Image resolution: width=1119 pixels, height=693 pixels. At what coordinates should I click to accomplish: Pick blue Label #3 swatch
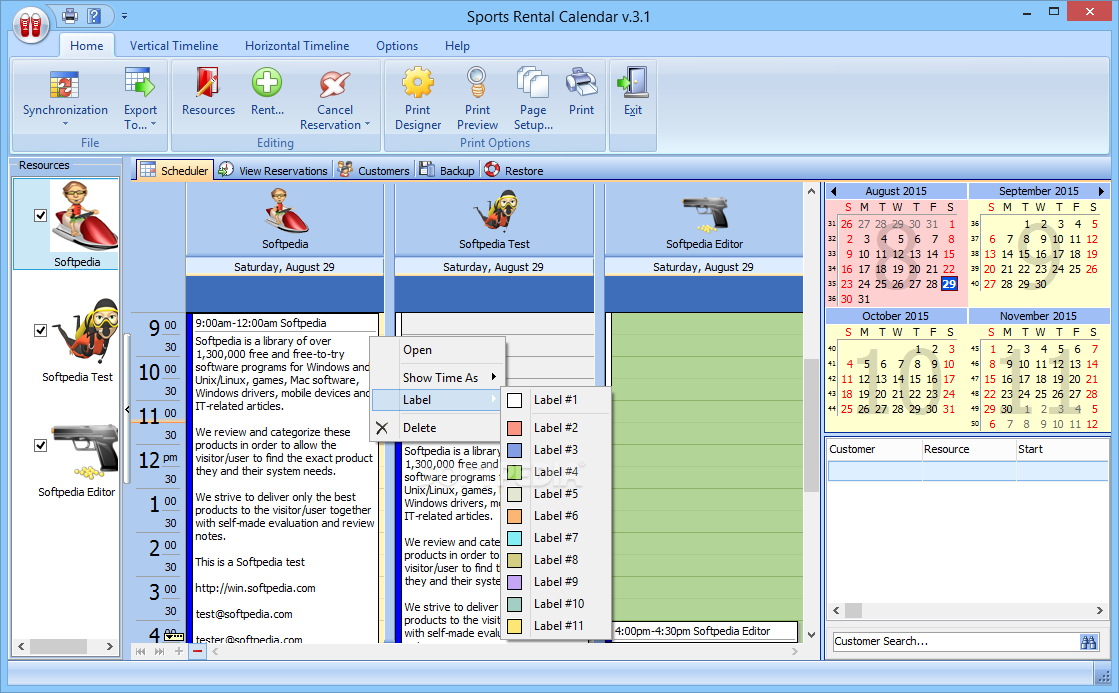pyautogui.click(x=515, y=450)
